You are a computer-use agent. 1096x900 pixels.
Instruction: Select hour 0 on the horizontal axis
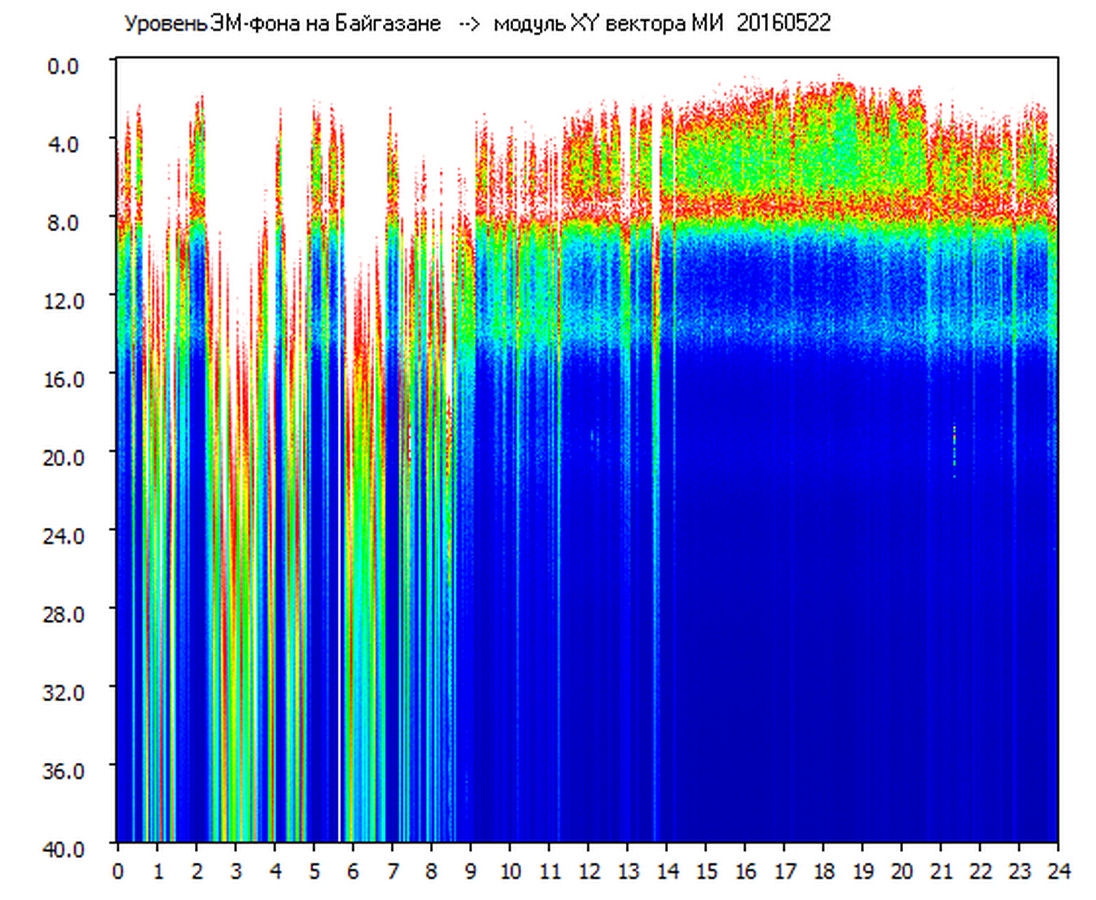[118, 871]
